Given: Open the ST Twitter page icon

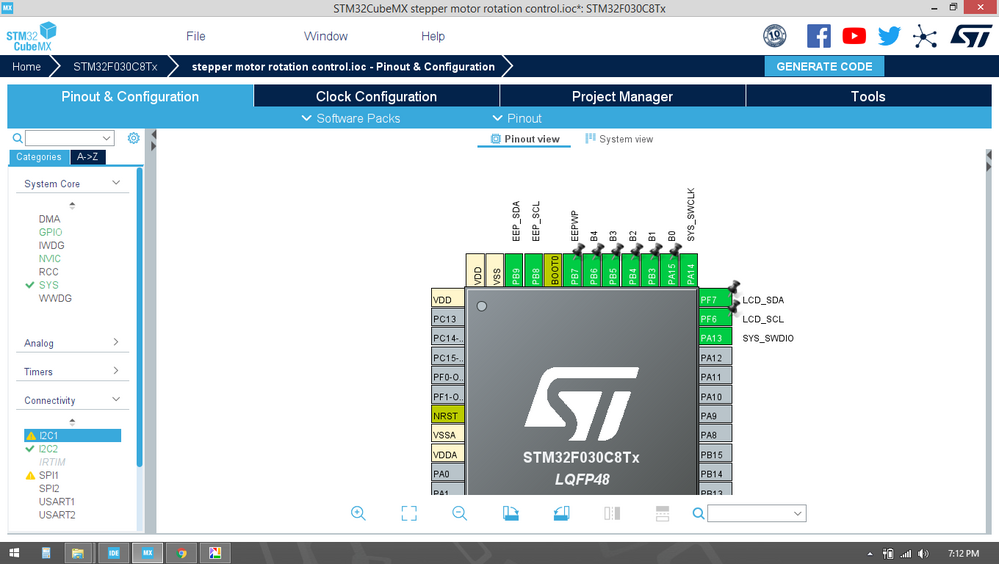Looking at the screenshot, I should pos(889,36).
